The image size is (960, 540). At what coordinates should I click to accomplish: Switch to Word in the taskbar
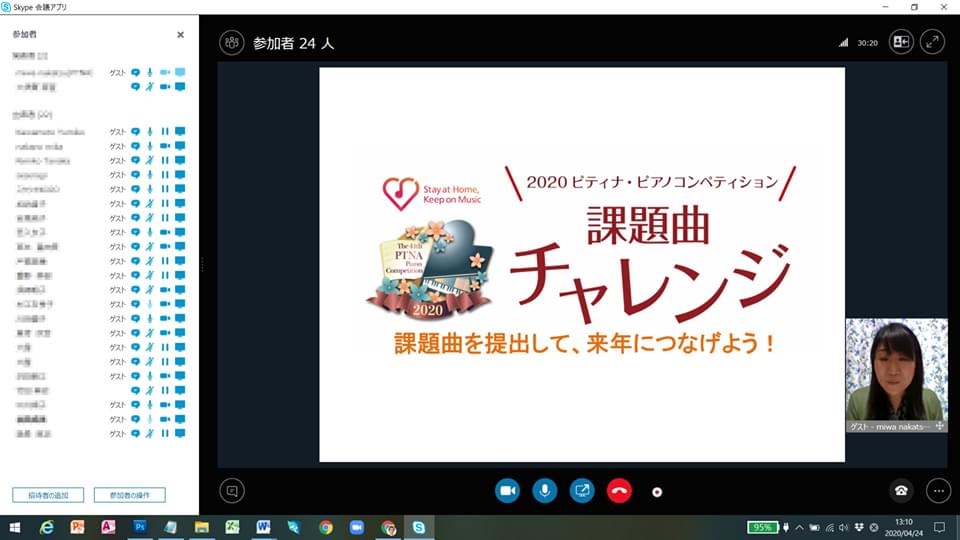[x=263, y=527]
